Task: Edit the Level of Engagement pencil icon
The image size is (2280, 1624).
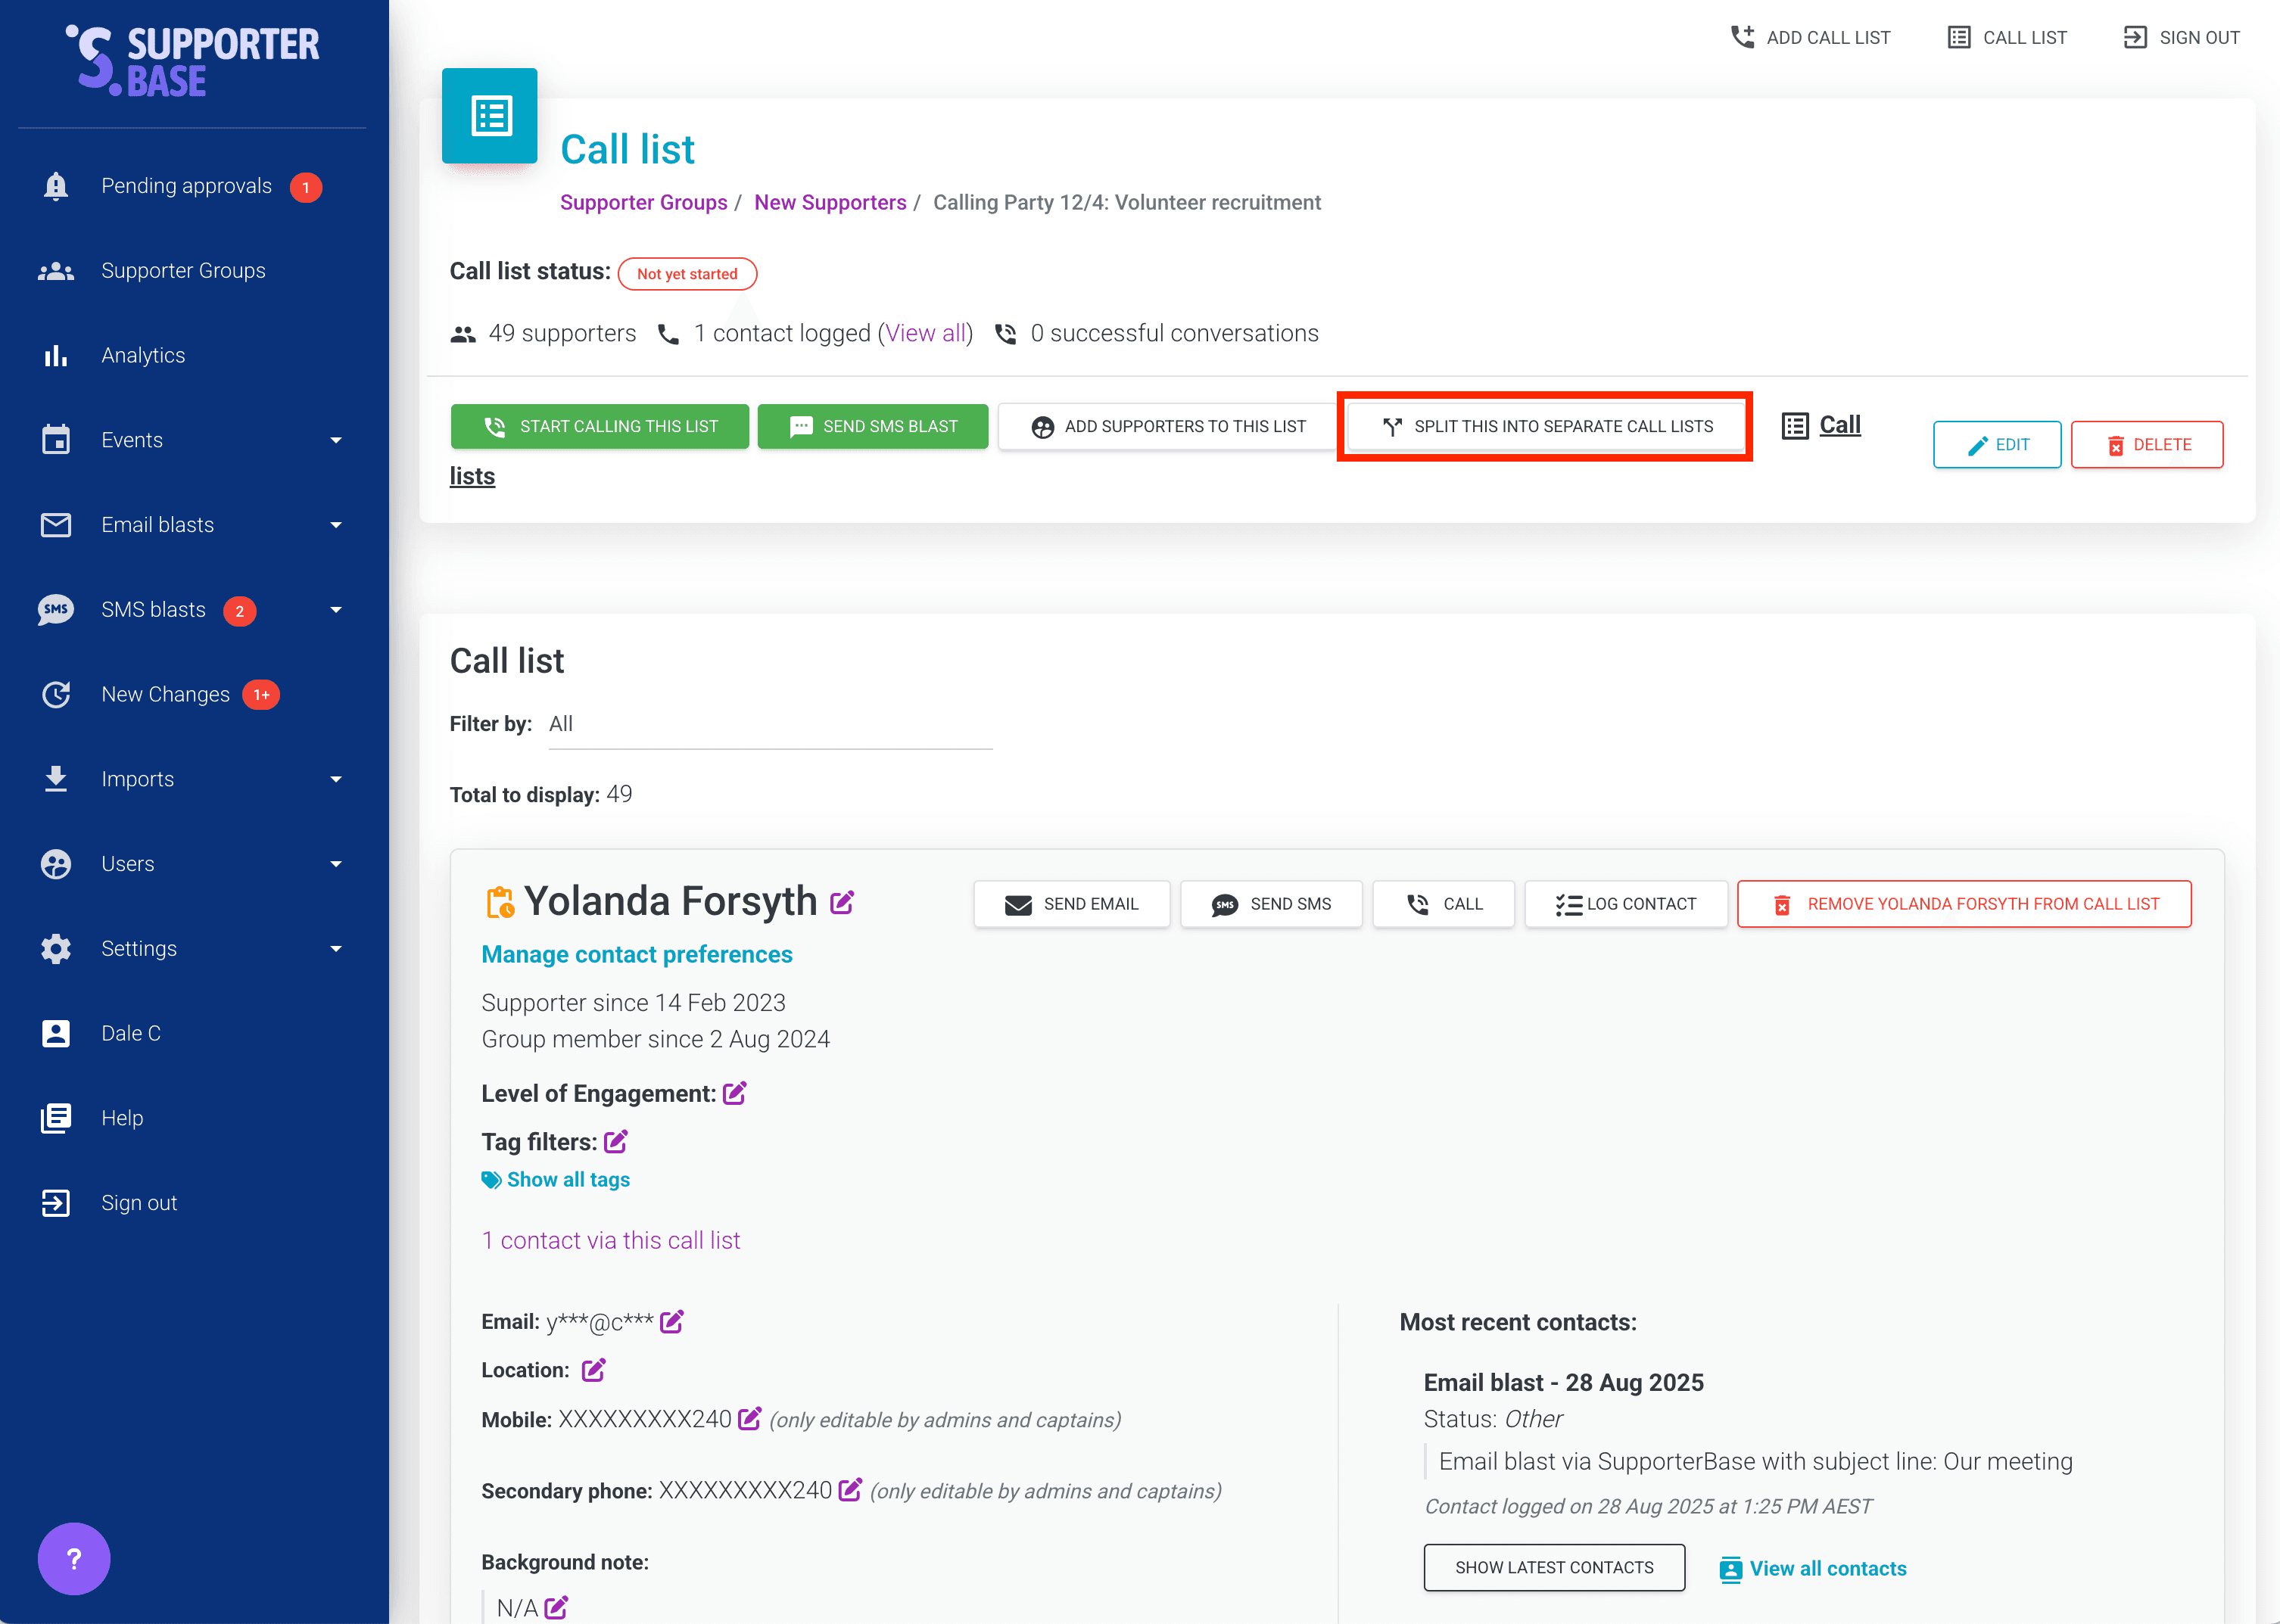Action: (x=735, y=1093)
